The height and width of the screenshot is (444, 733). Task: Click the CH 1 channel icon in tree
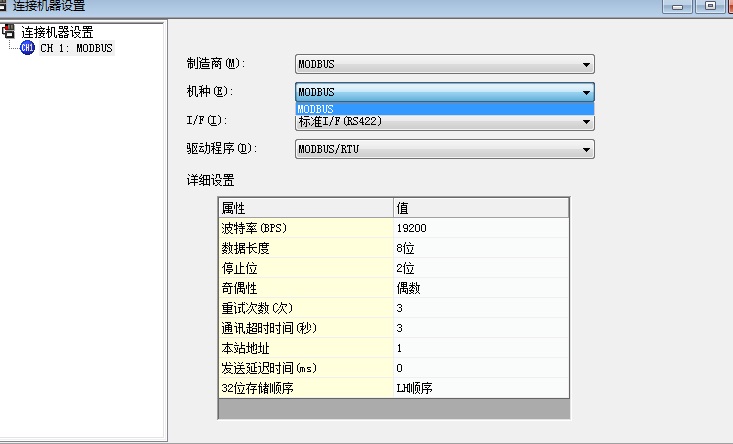[27, 47]
